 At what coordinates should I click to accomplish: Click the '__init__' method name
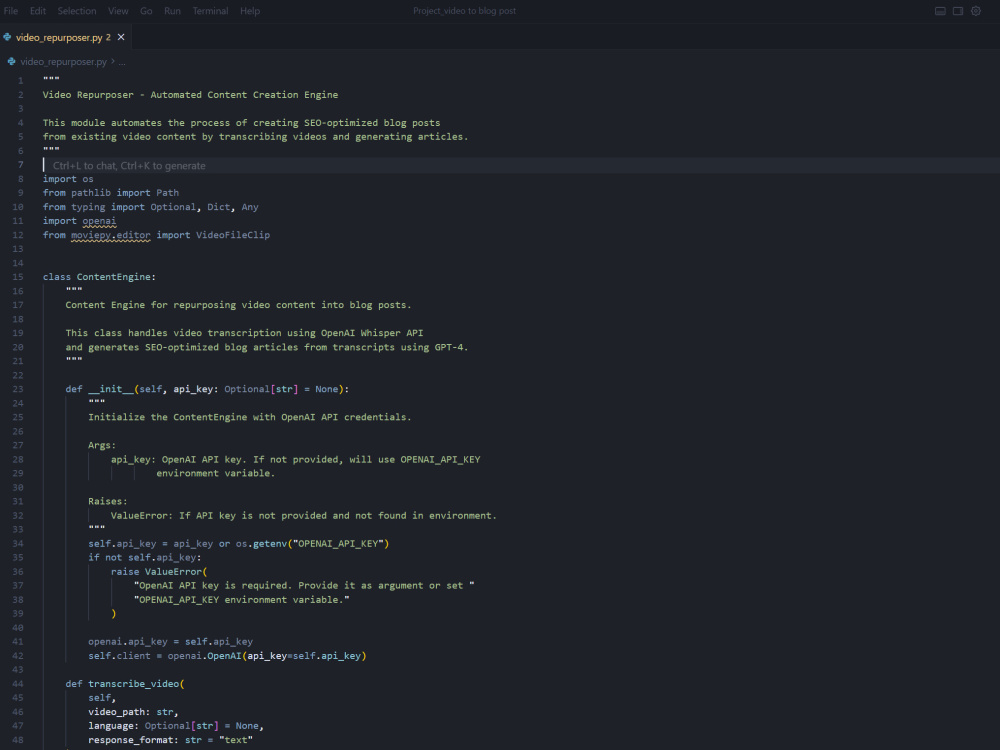(x=110, y=389)
